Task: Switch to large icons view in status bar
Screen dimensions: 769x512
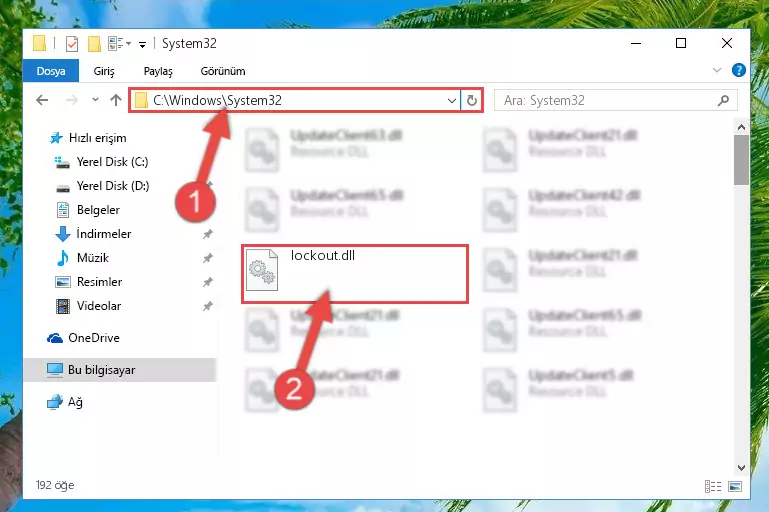Action: click(735, 486)
